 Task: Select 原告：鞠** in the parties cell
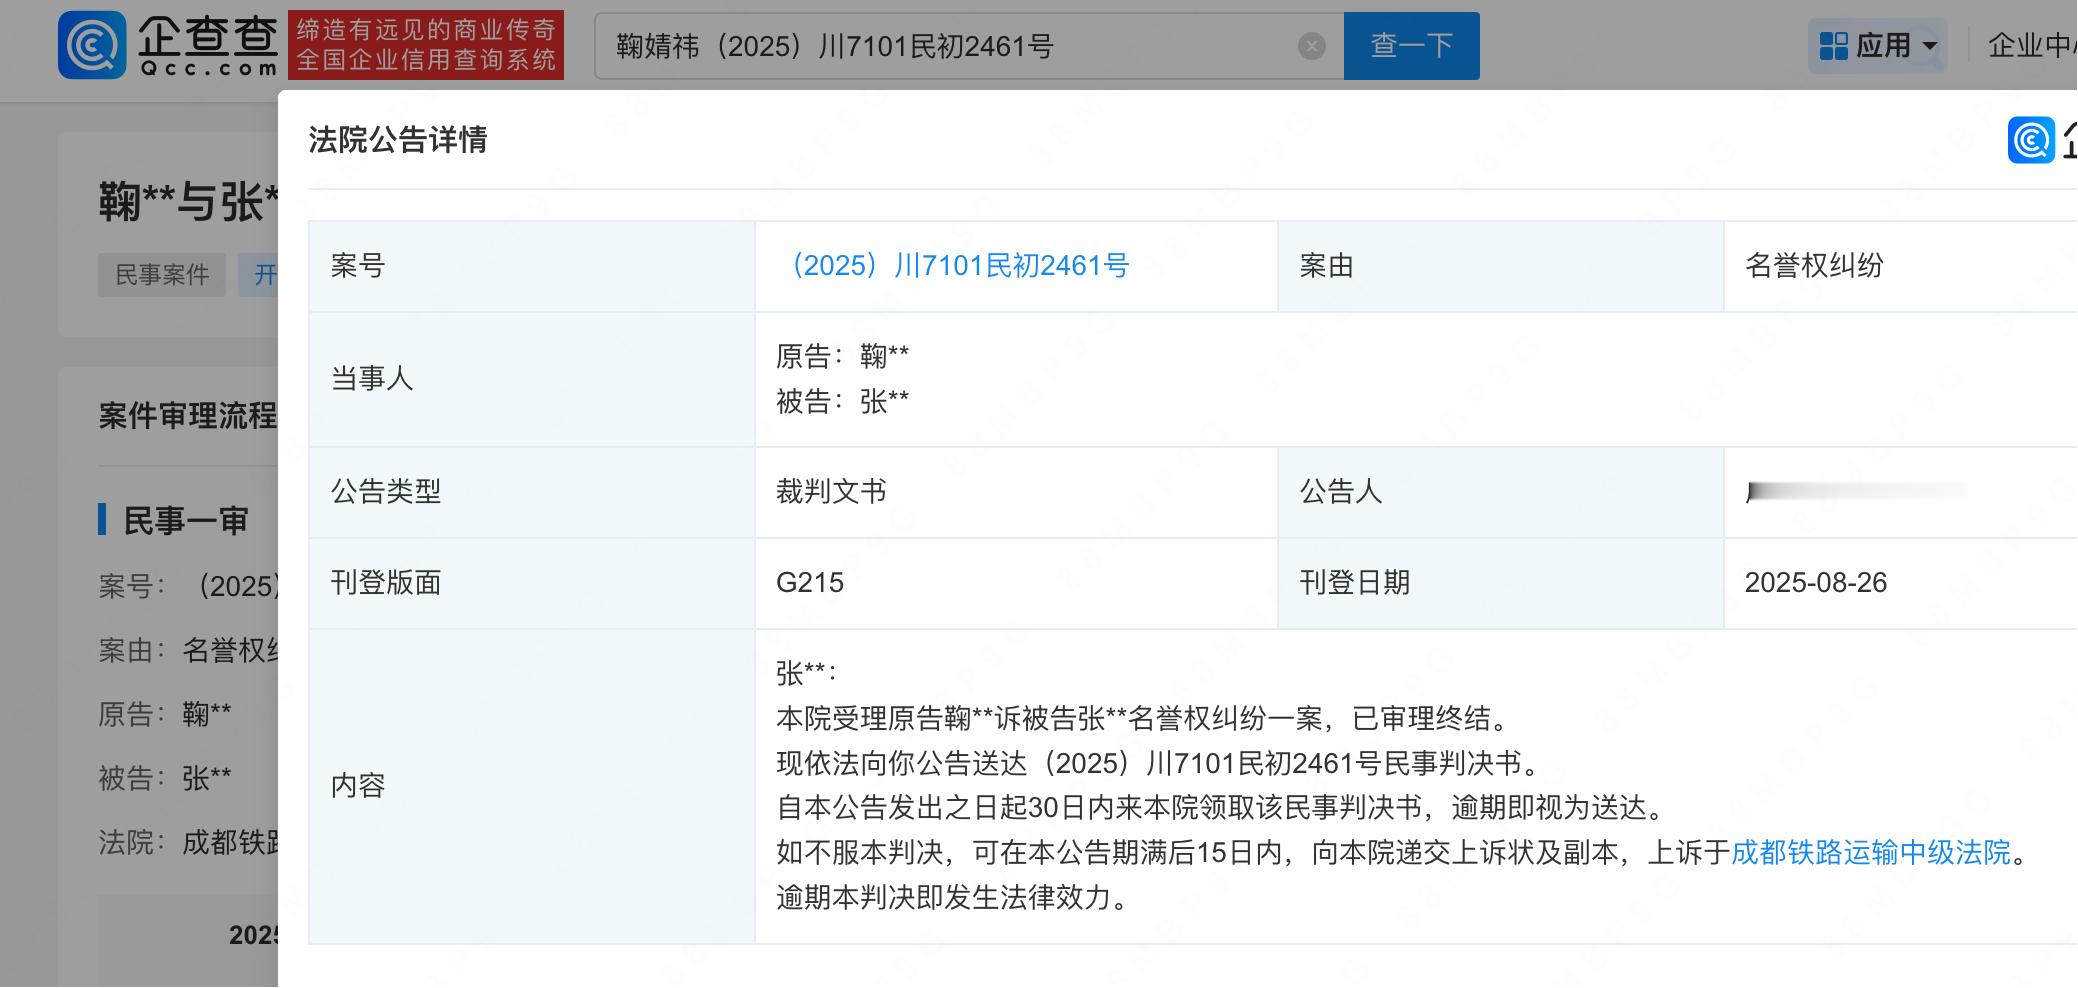pyautogui.click(x=842, y=356)
